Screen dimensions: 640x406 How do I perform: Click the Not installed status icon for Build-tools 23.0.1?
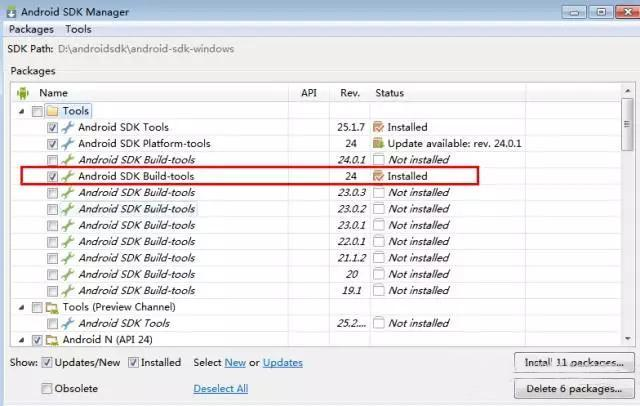point(379,225)
